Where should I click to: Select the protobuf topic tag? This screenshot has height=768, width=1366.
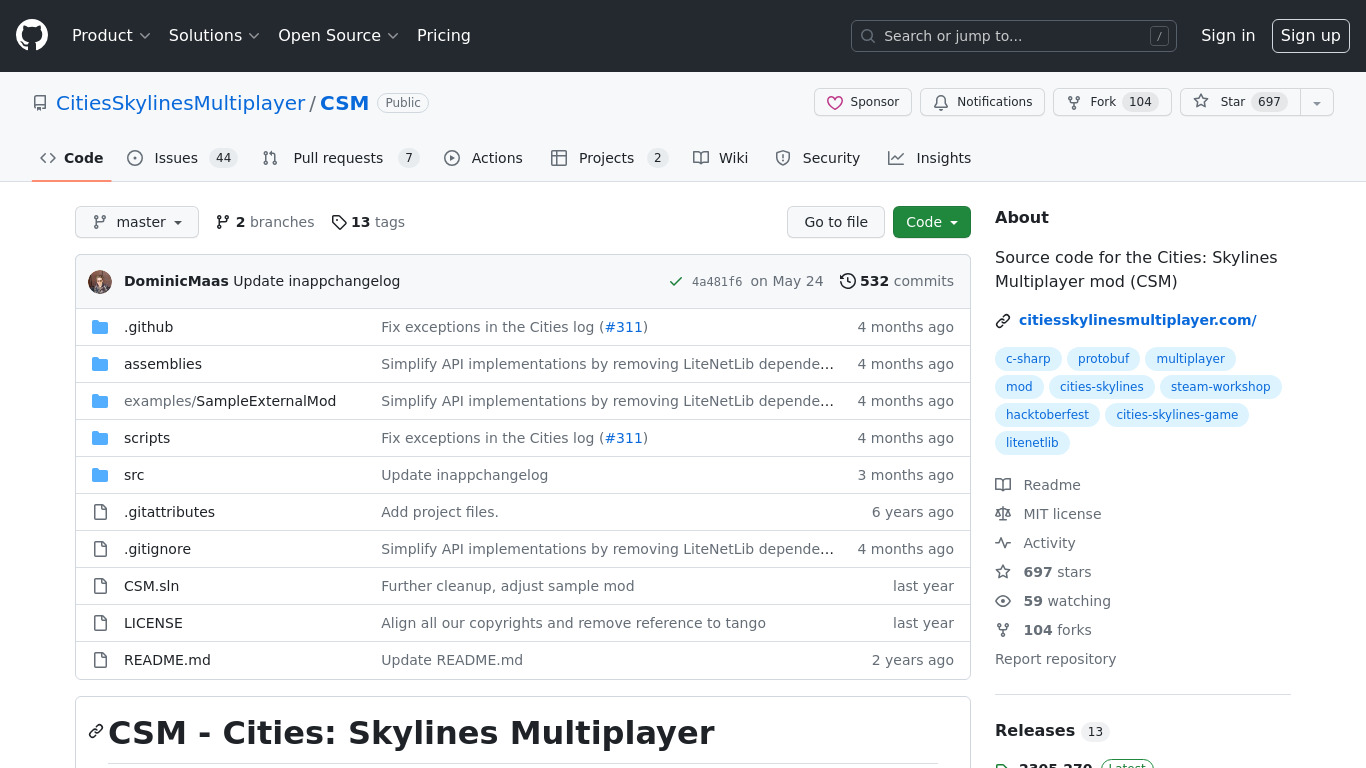[1104, 359]
